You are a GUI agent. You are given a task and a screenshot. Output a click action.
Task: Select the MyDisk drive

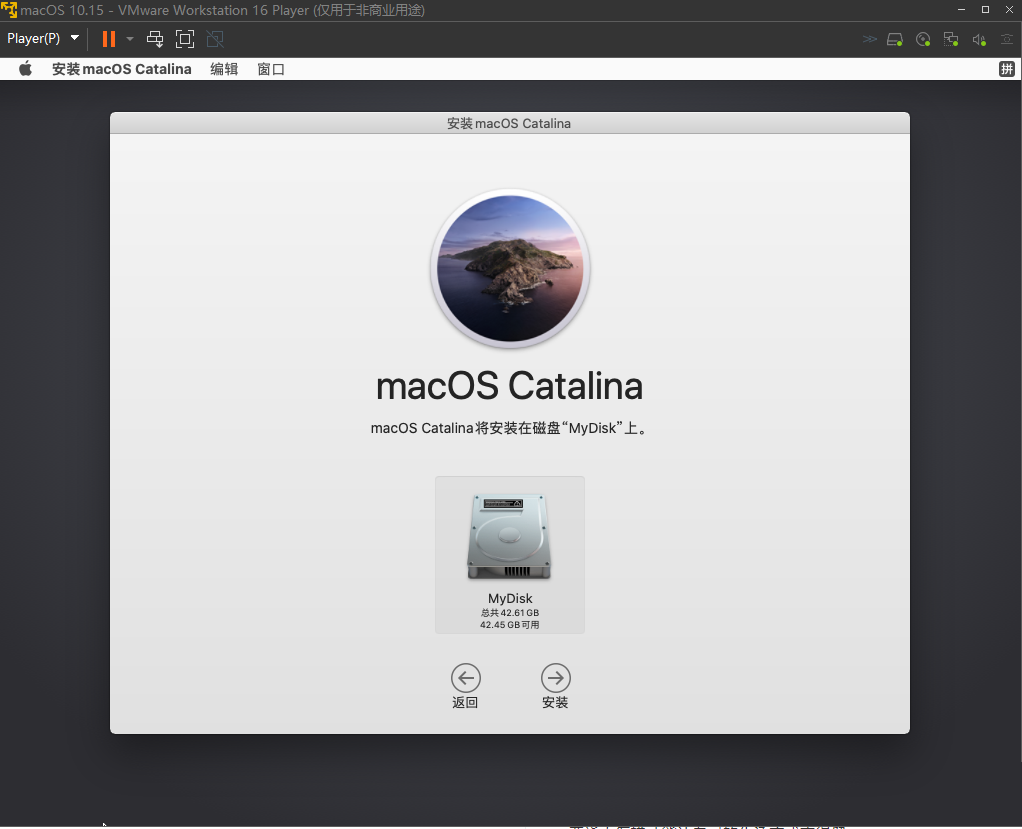[510, 555]
